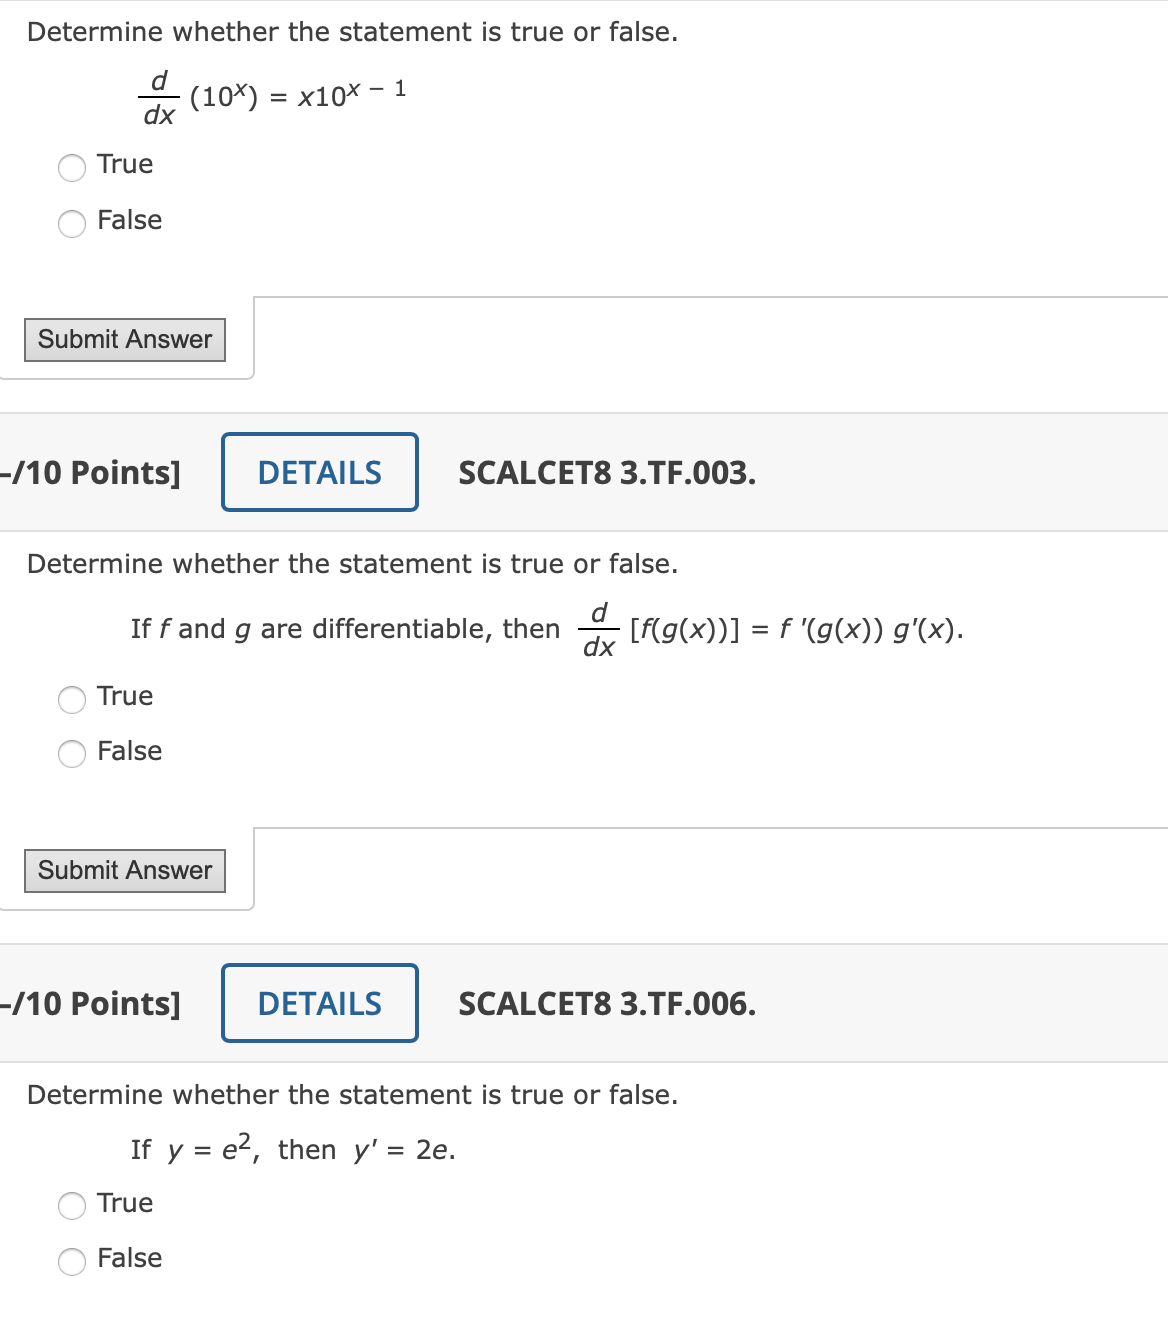Select True for the y = e² statement

[71, 1207]
